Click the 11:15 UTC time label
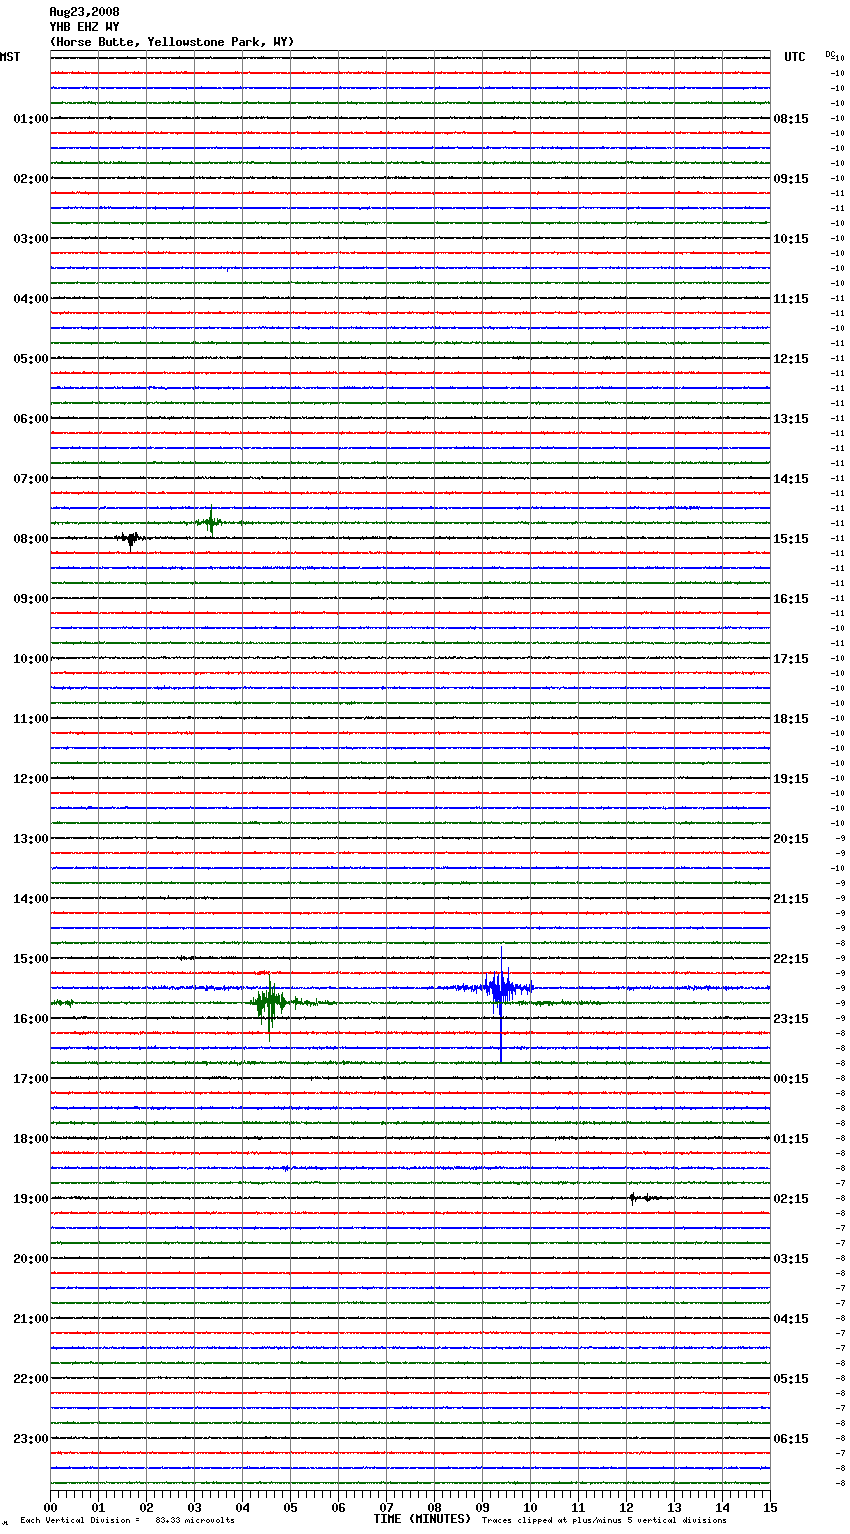 pyautogui.click(x=791, y=299)
